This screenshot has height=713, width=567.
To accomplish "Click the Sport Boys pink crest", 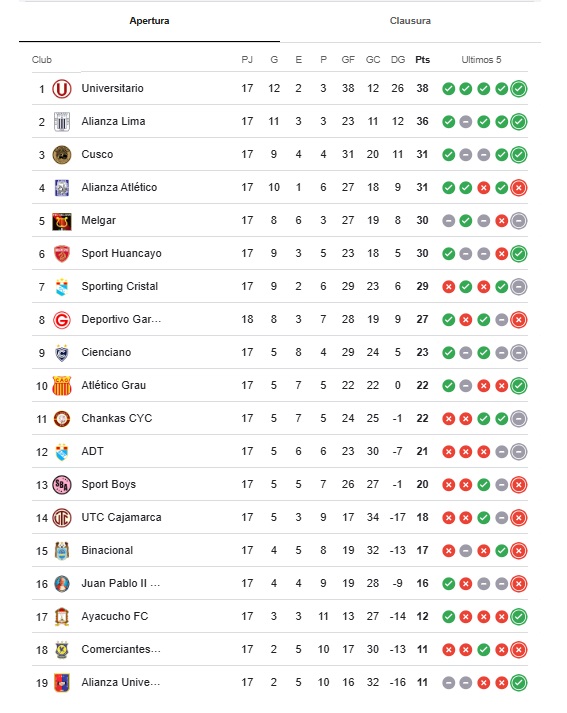I will click(62, 485).
